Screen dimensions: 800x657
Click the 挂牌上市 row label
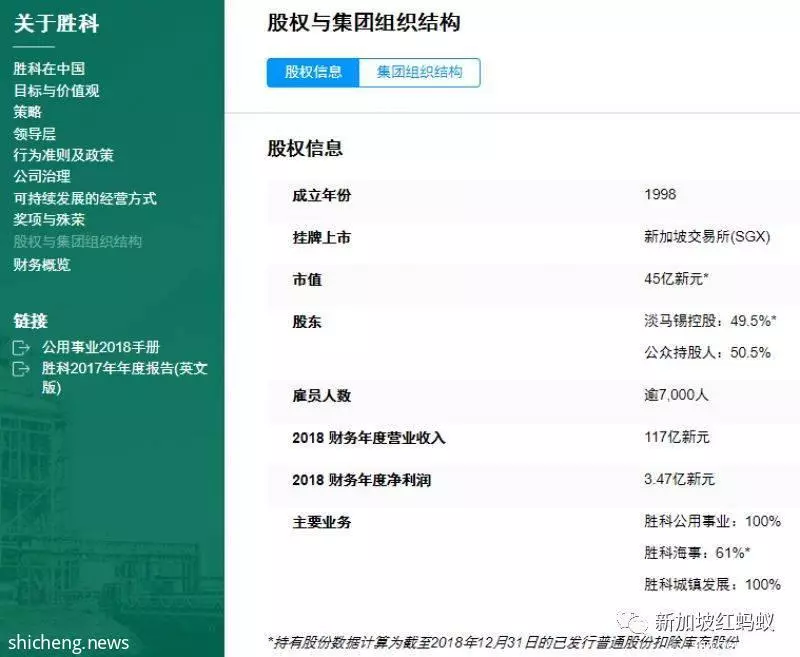point(321,238)
